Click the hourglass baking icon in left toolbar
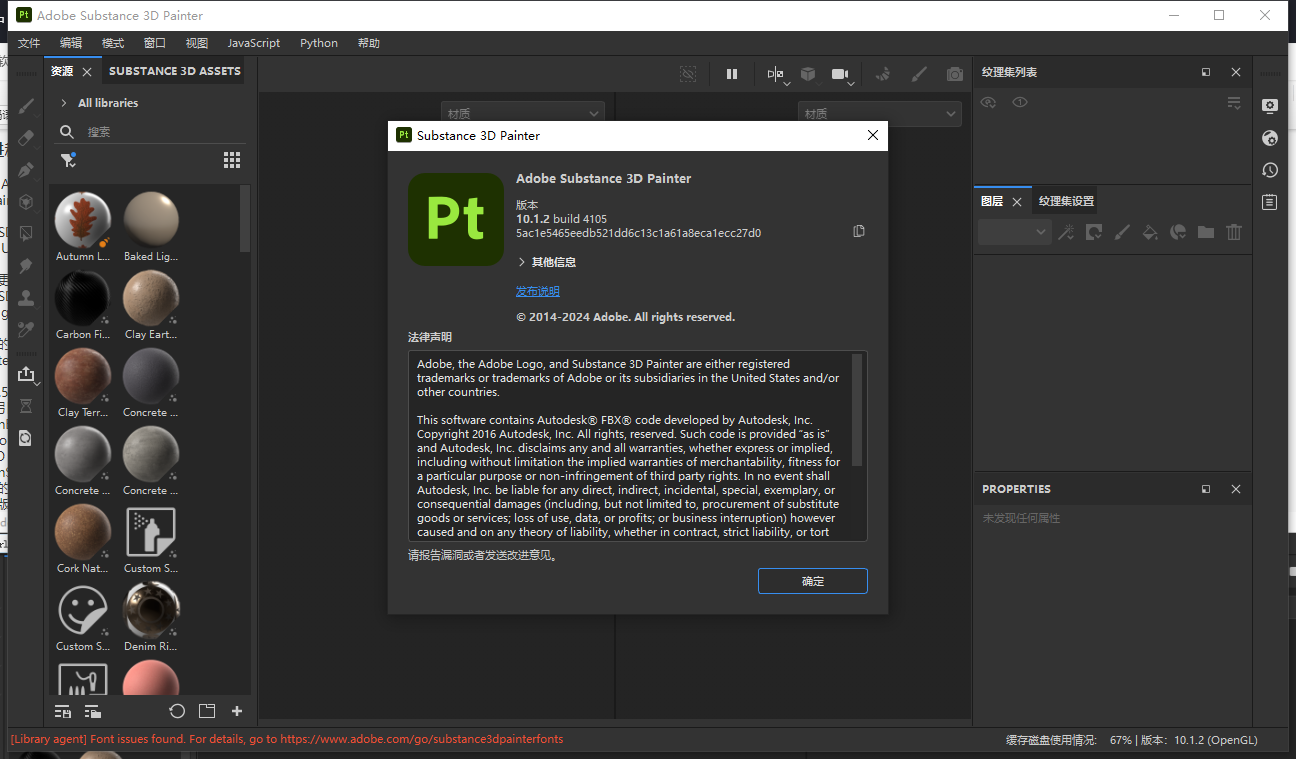Screen dimensions: 1296x759 pyautogui.click(x=27, y=406)
